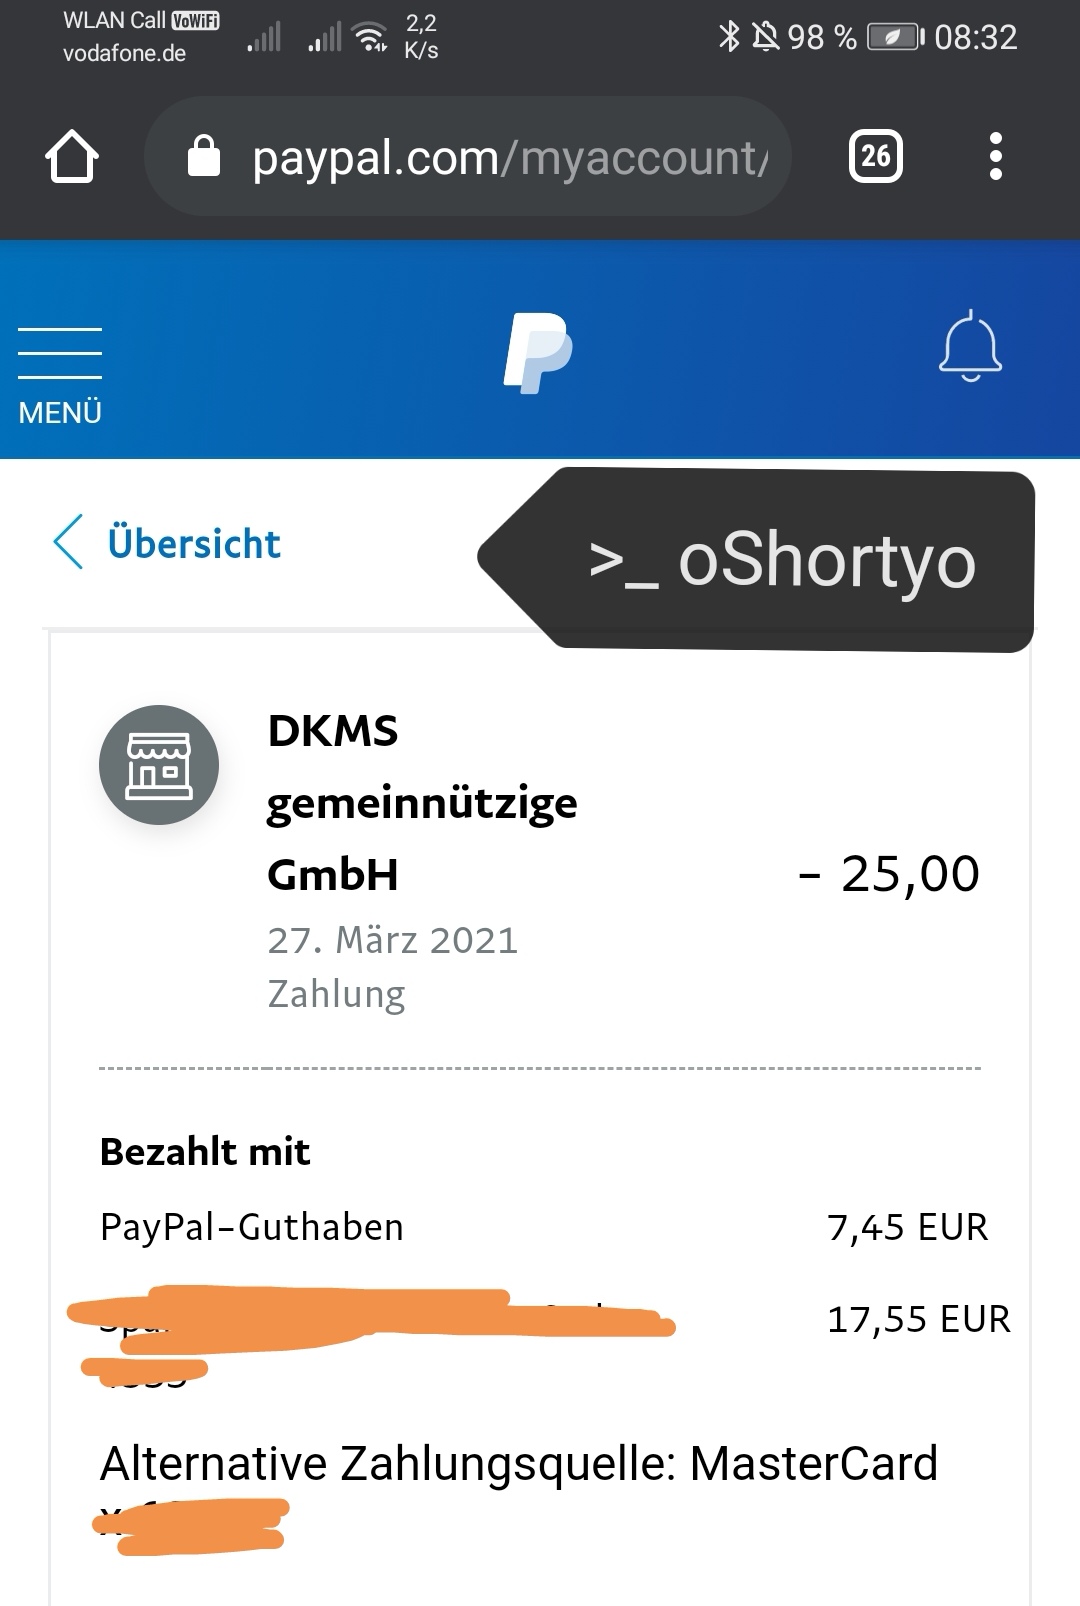The width and height of the screenshot is (1080, 1606).
Task: Tap the Alternative Zahlungsquelle MasterCard text
Action: 519,1463
